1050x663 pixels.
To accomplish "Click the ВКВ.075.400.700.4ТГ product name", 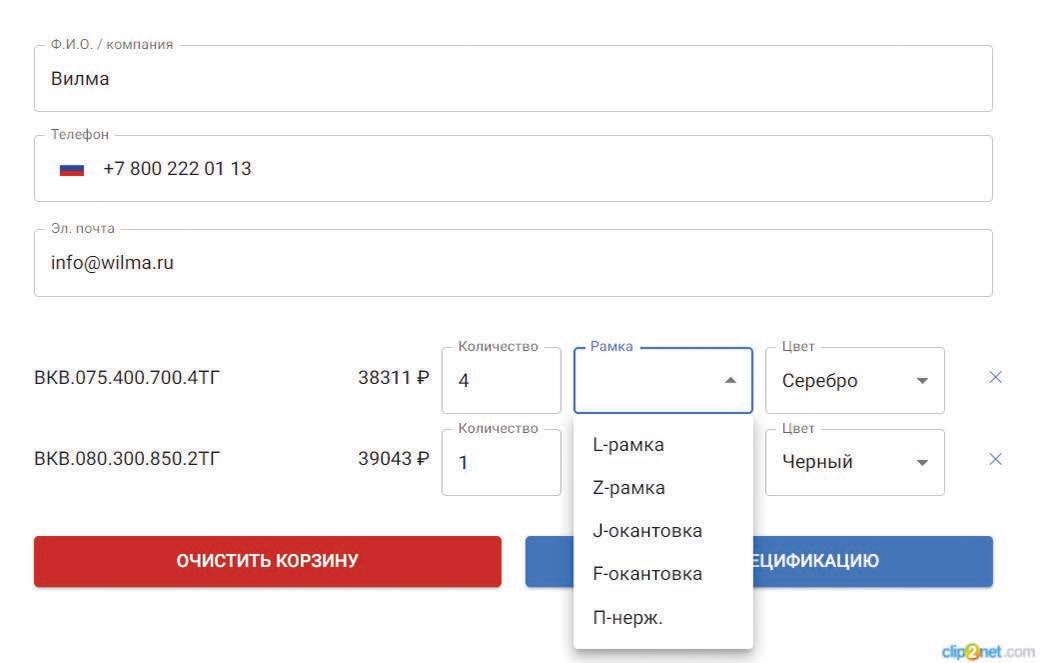I will (127, 378).
